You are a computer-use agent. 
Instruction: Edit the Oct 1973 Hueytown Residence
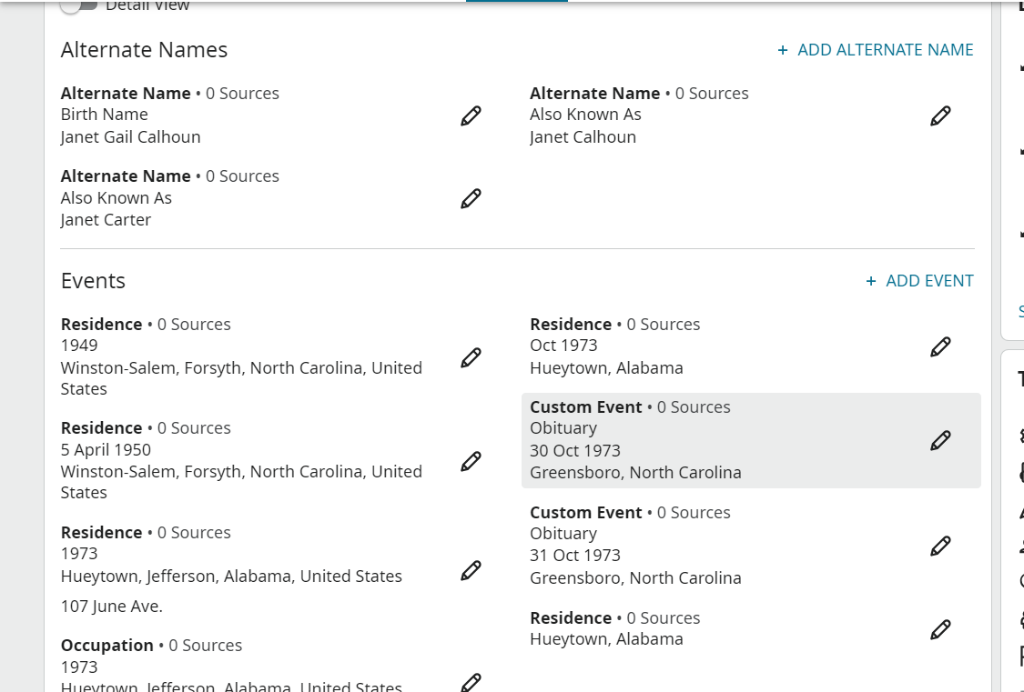pos(940,347)
